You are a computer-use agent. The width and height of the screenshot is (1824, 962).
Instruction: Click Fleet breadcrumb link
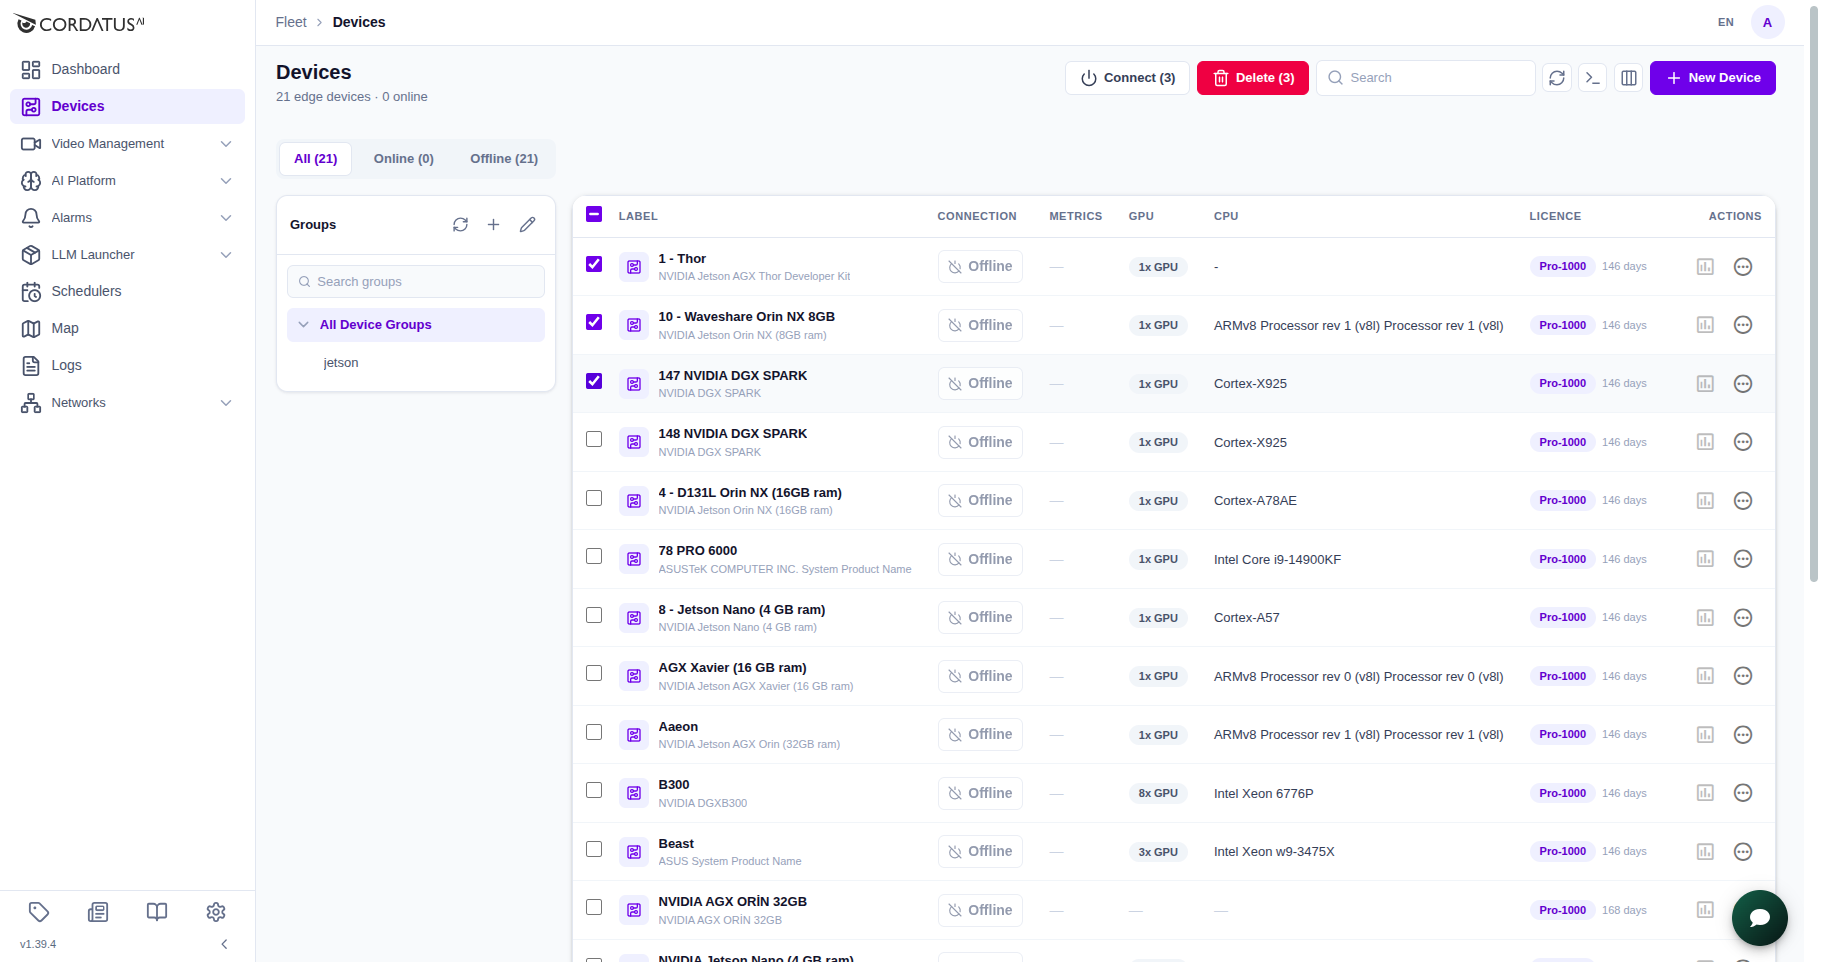291,22
